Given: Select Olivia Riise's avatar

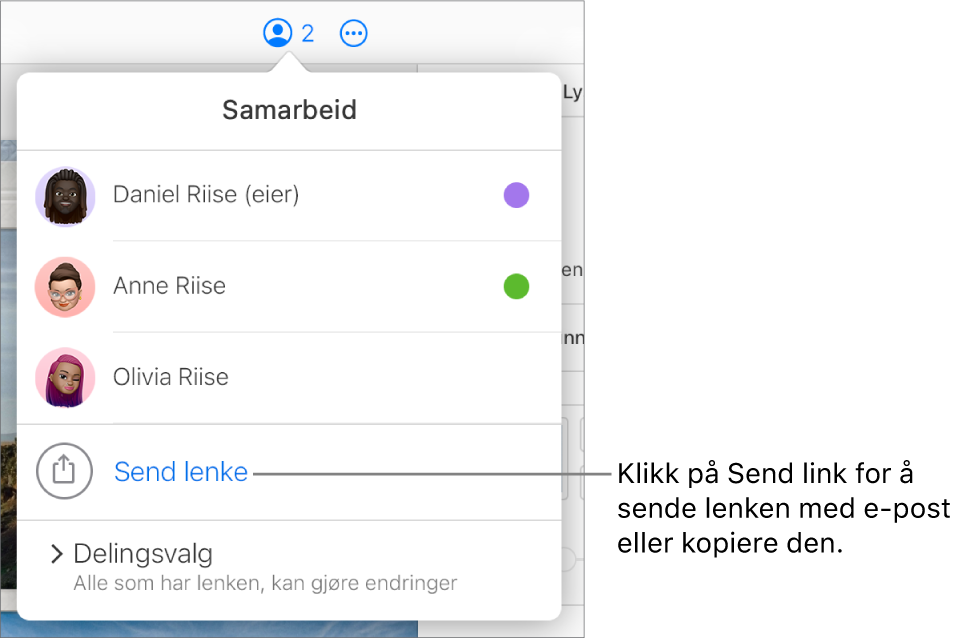Looking at the screenshot, I should (x=64, y=378).
